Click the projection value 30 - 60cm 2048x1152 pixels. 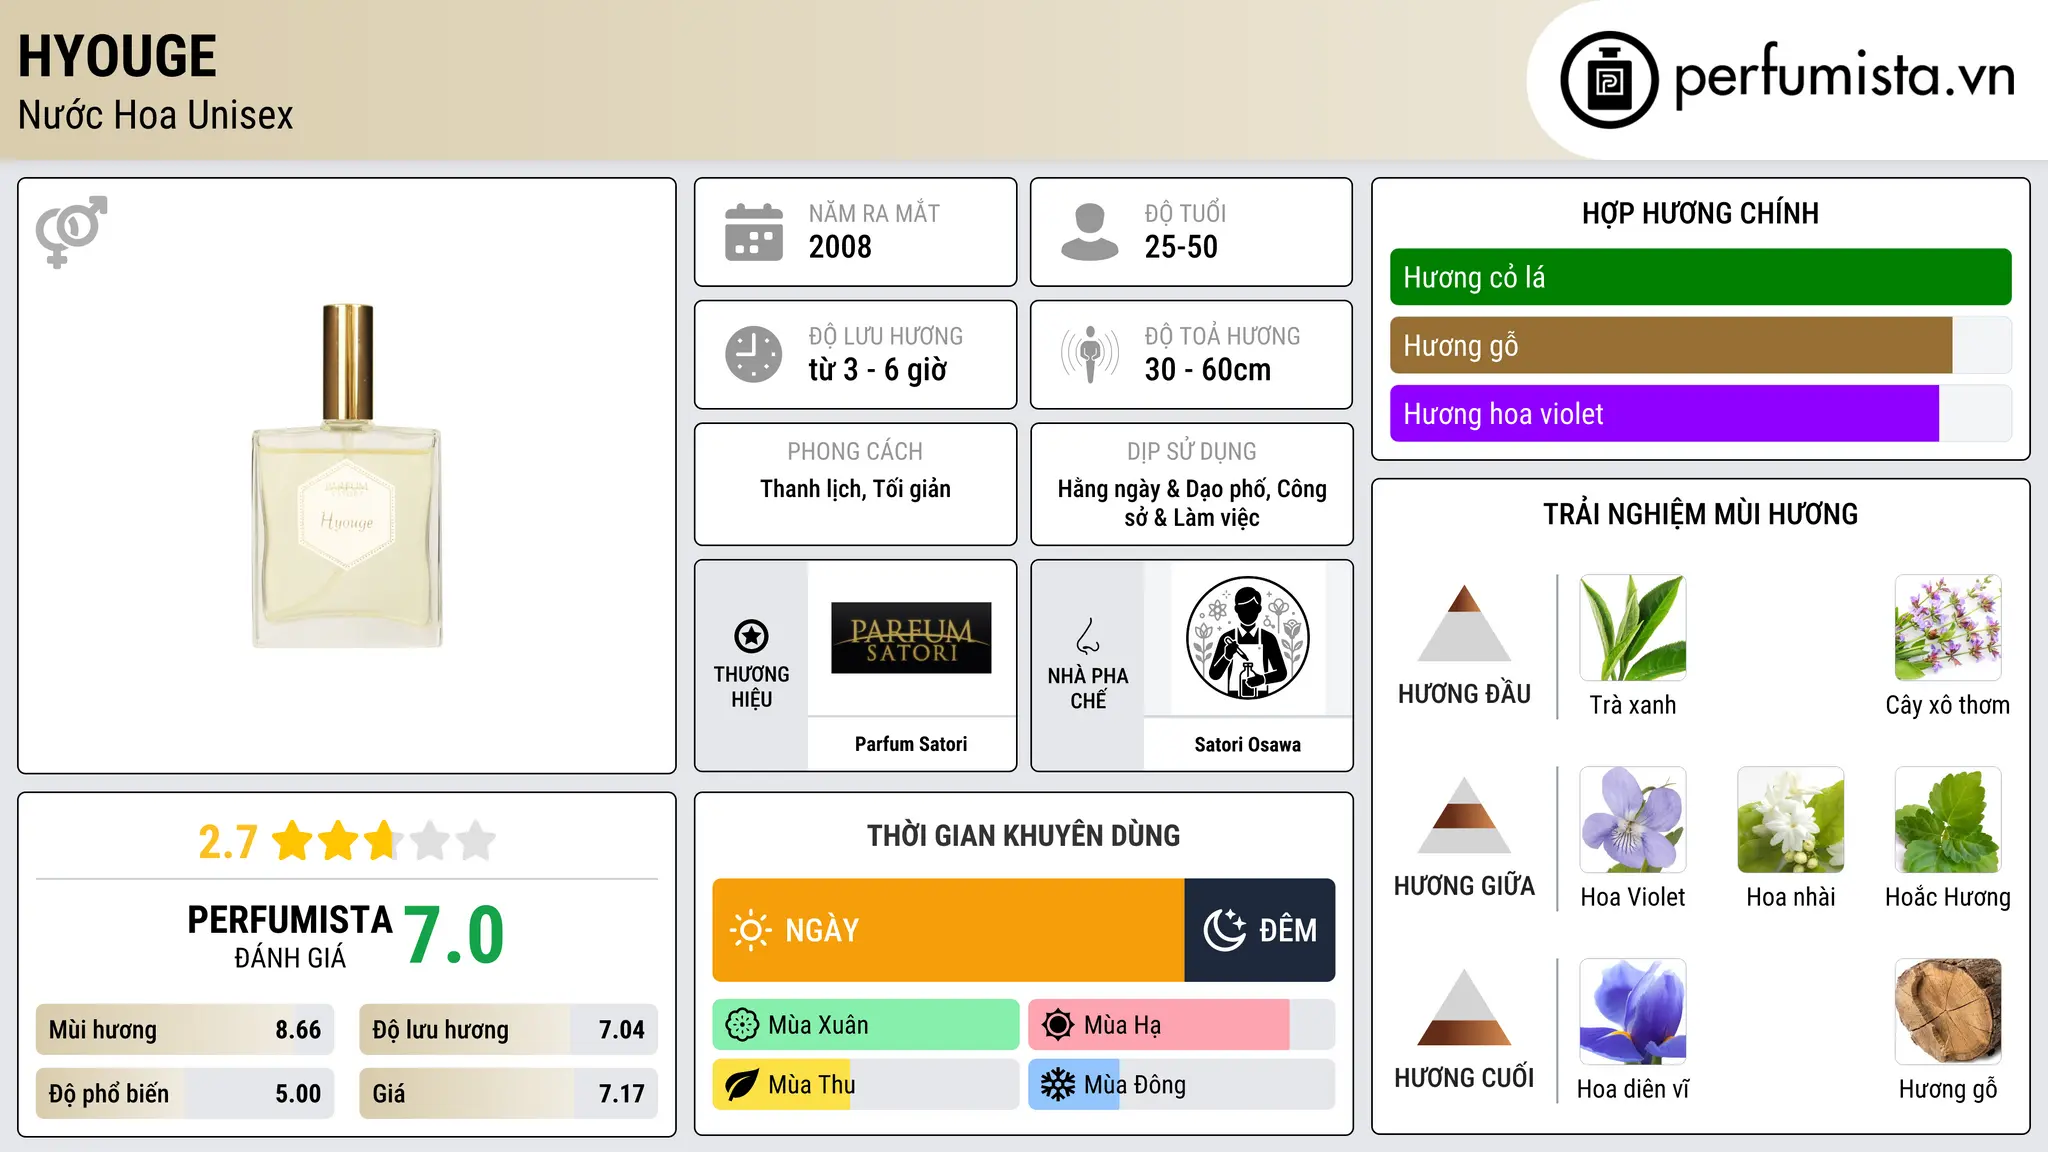[x=1208, y=370]
